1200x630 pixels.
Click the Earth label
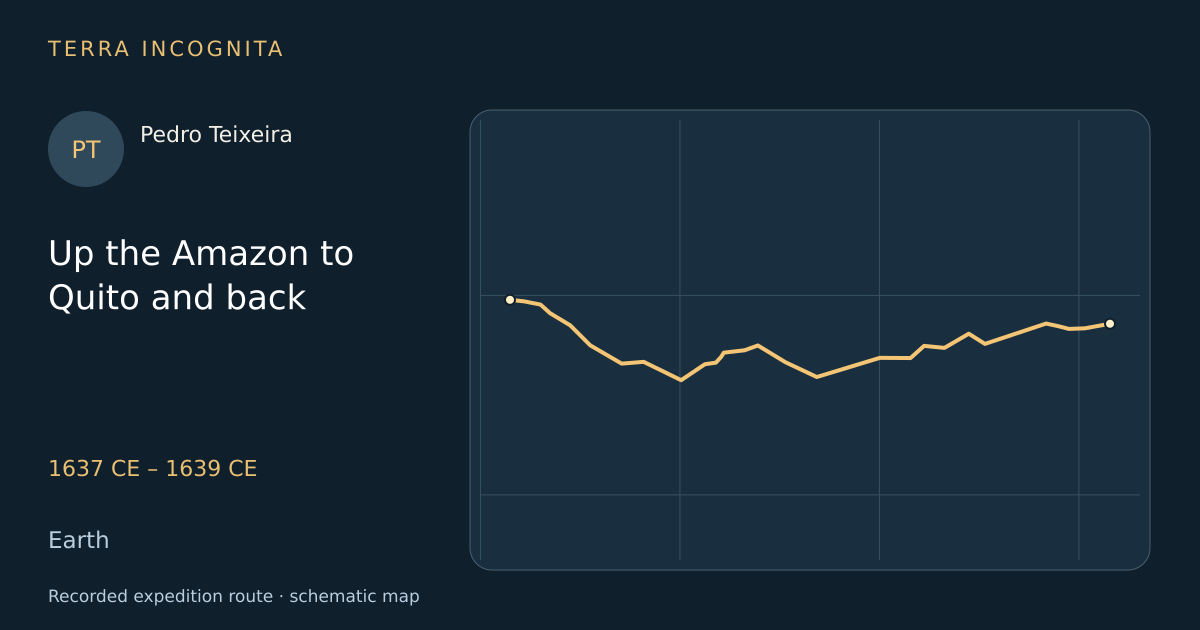(79, 540)
